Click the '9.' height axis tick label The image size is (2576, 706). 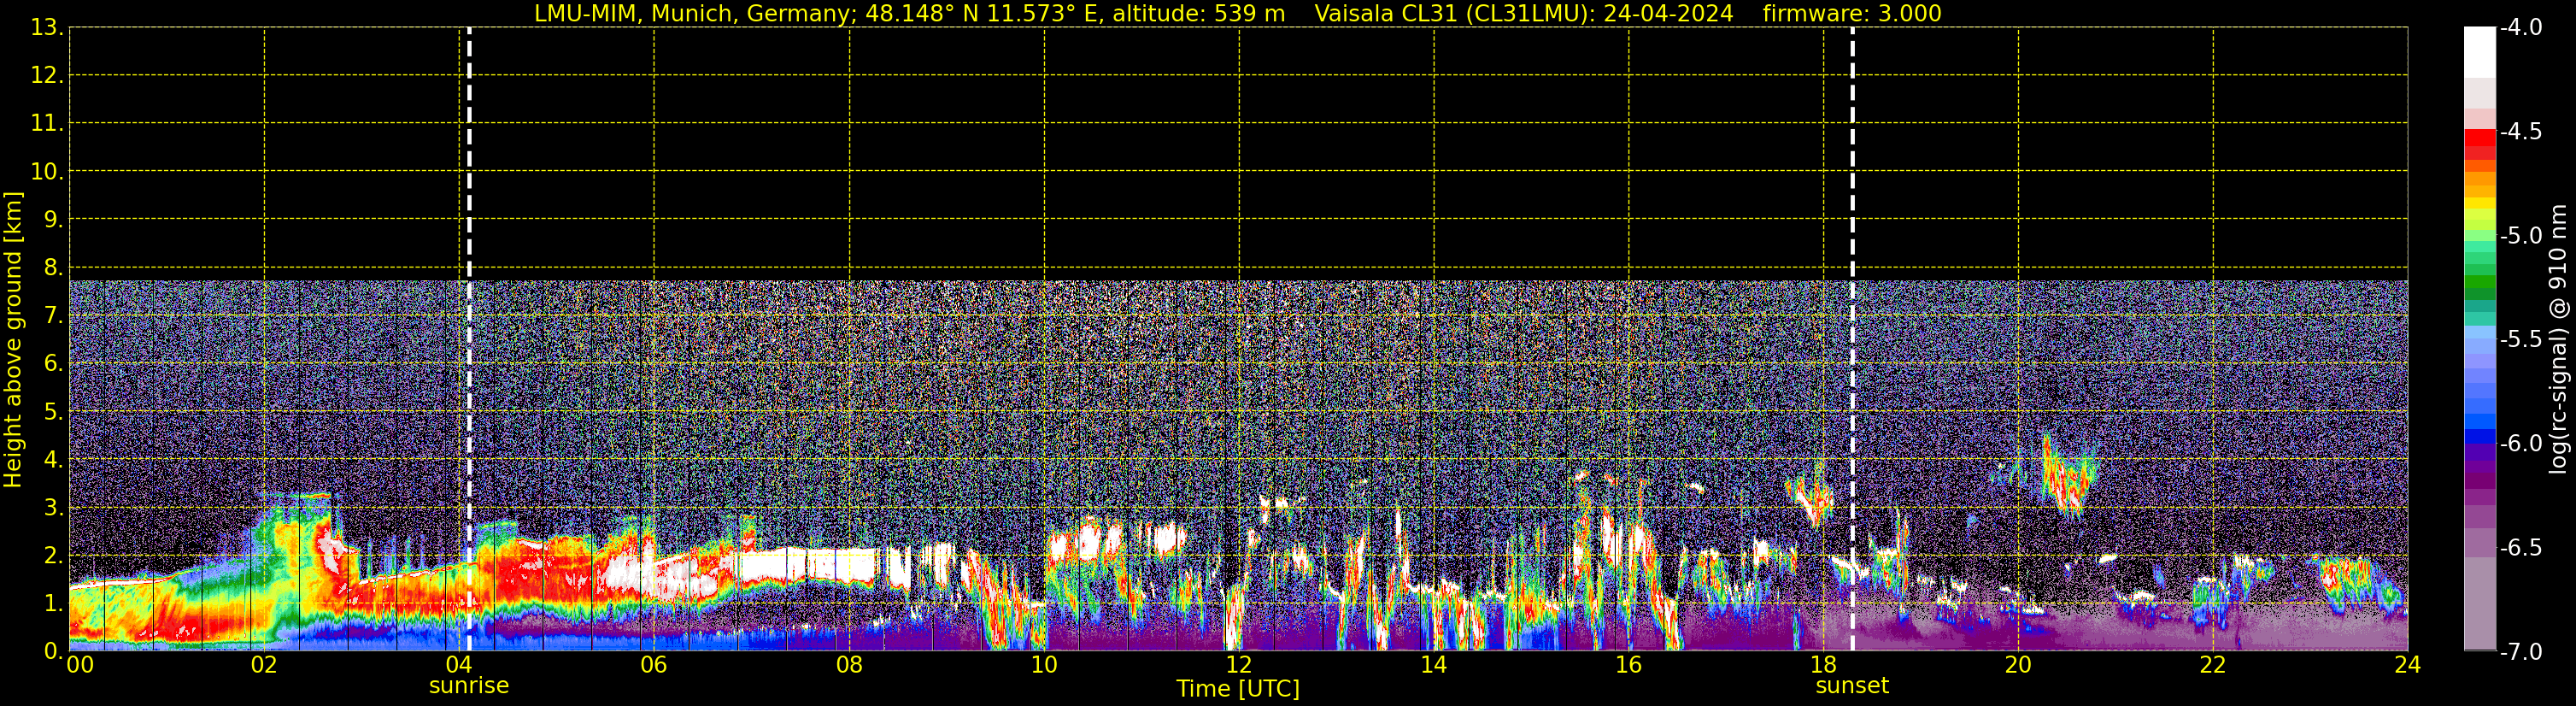[x=53, y=219]
